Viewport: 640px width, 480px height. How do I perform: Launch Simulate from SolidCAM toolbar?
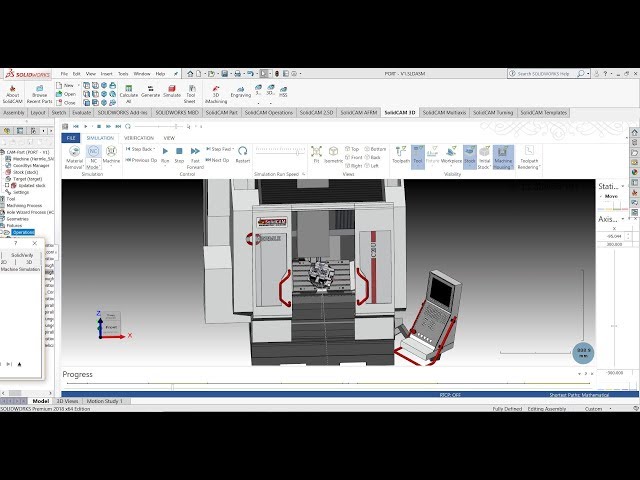pos(172,91)
